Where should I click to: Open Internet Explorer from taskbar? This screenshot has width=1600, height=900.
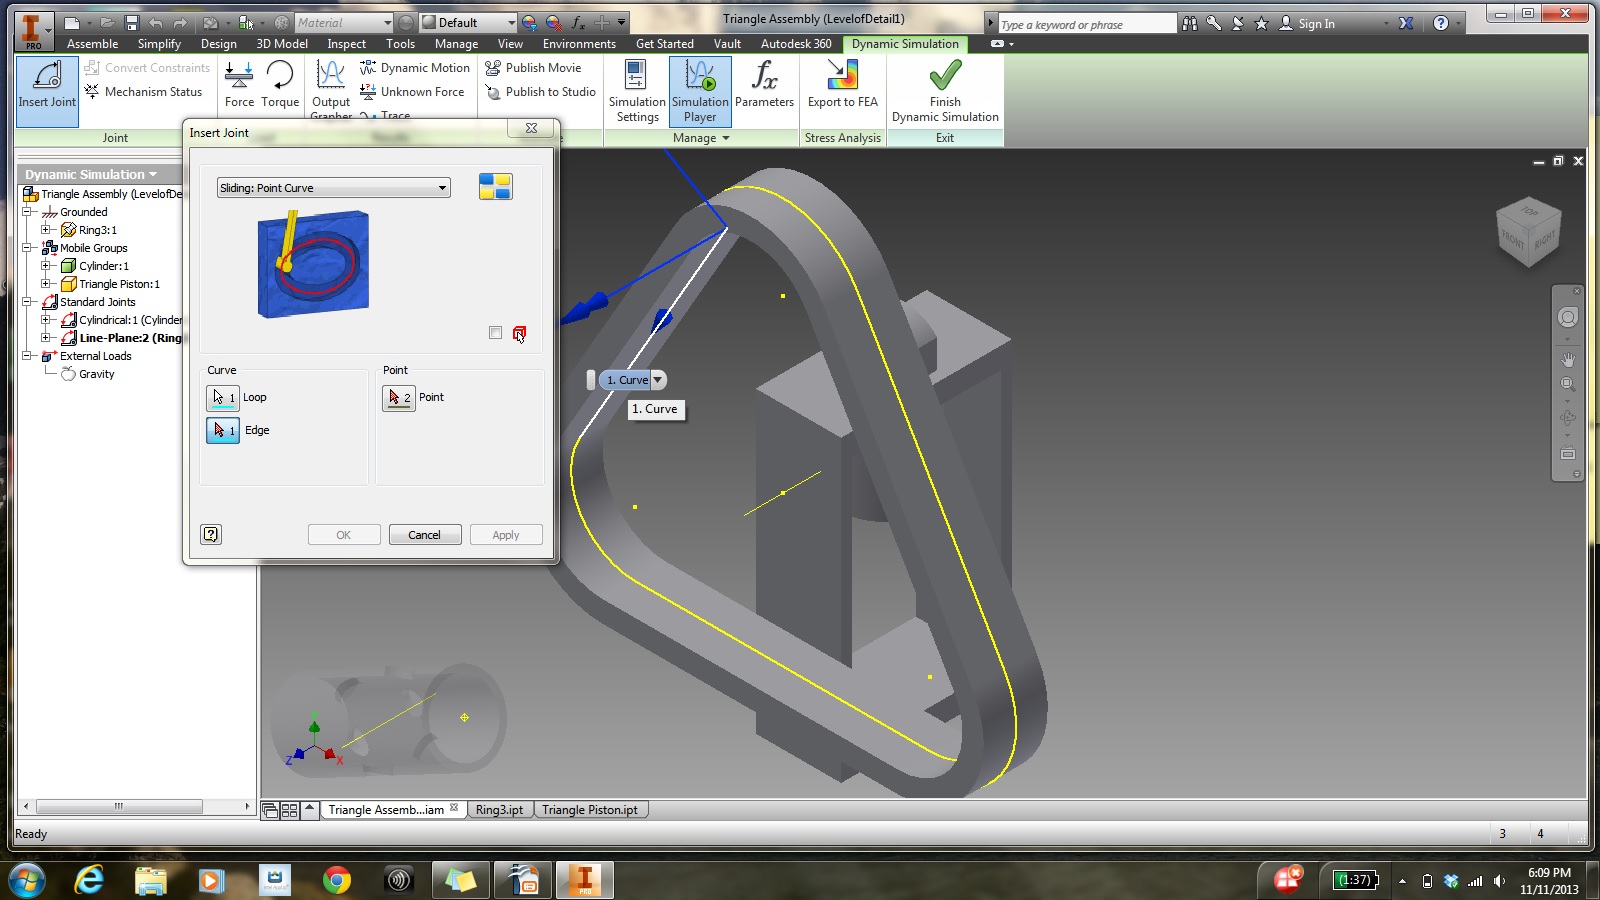pyautogui.click(x=90, y=881)
